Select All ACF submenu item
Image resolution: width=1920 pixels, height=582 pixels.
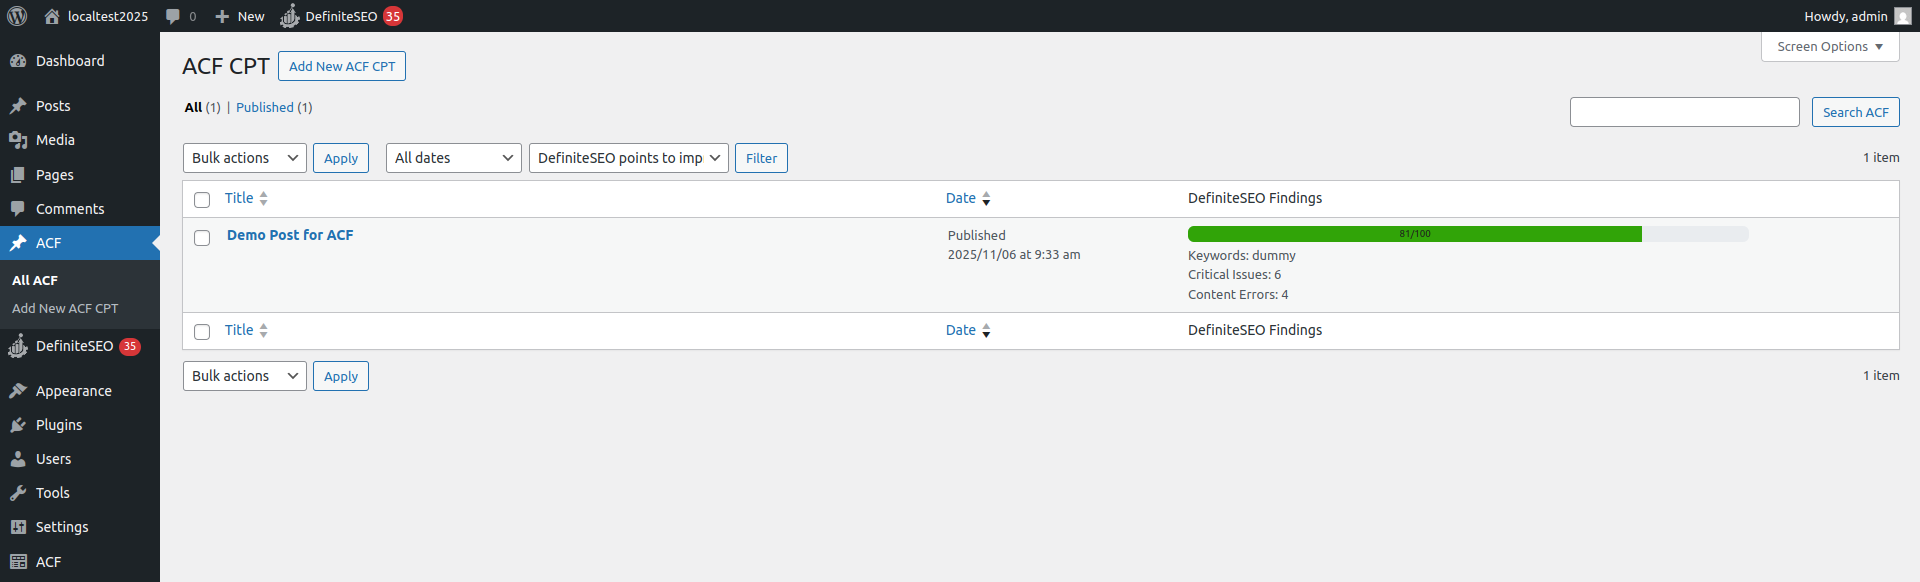point(35,281)
